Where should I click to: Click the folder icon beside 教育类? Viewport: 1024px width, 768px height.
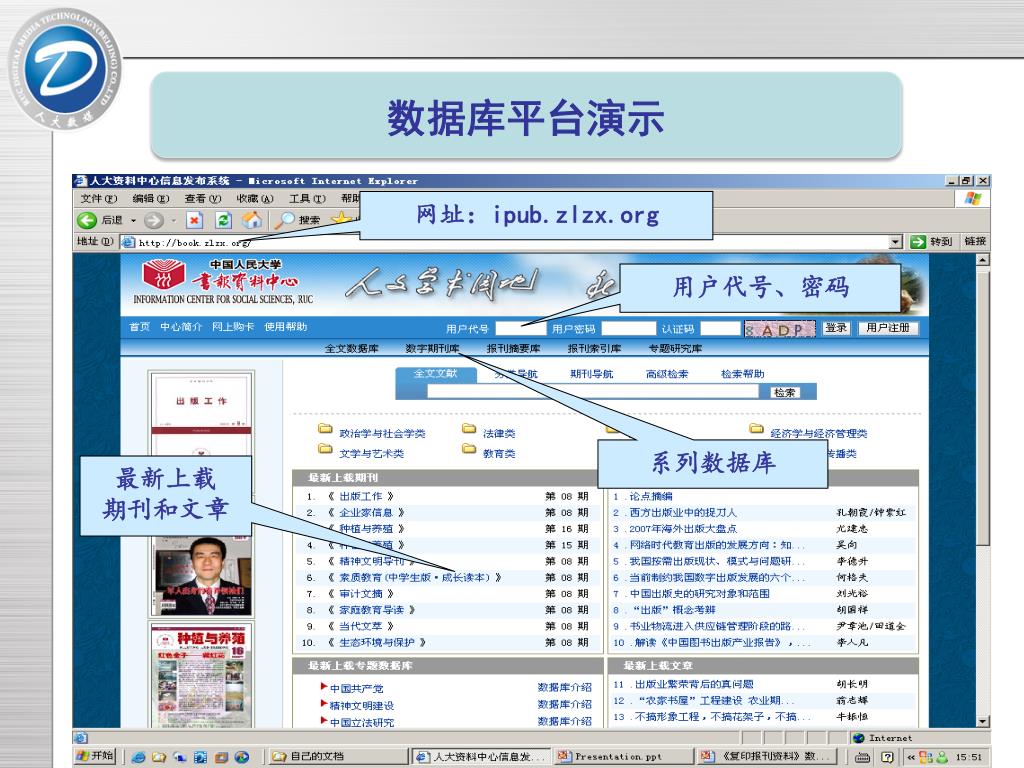click(469, 449)
